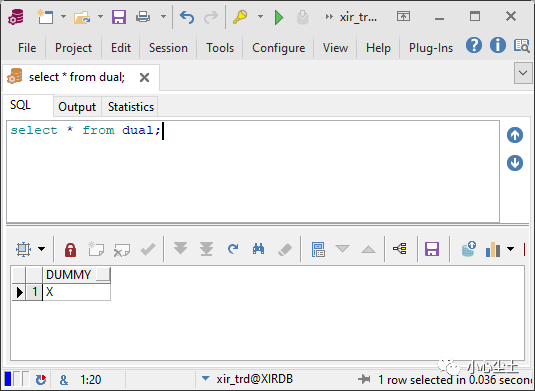Screen dimensions: 535x391
Task: Save results with the grid toolbar floppy icon
Action: 432,249
